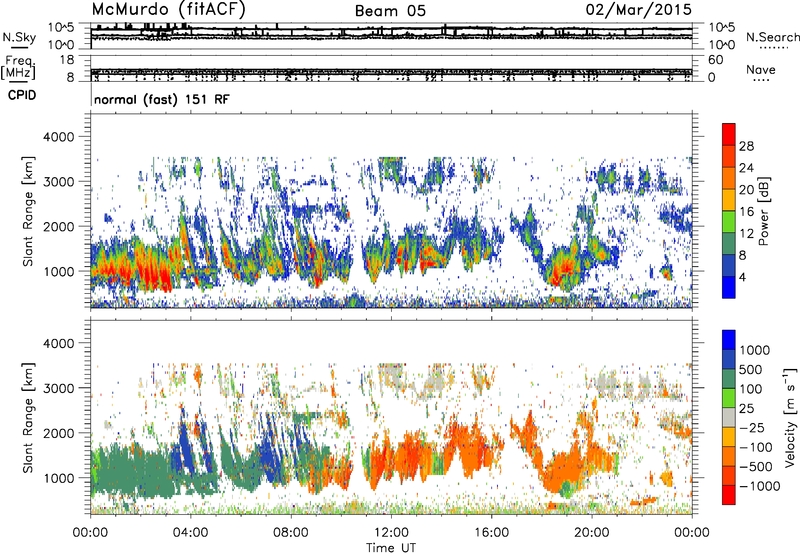Click the '04:00' time tick label
The width and height of the screenshot is (800, 554).
[190, 533]
